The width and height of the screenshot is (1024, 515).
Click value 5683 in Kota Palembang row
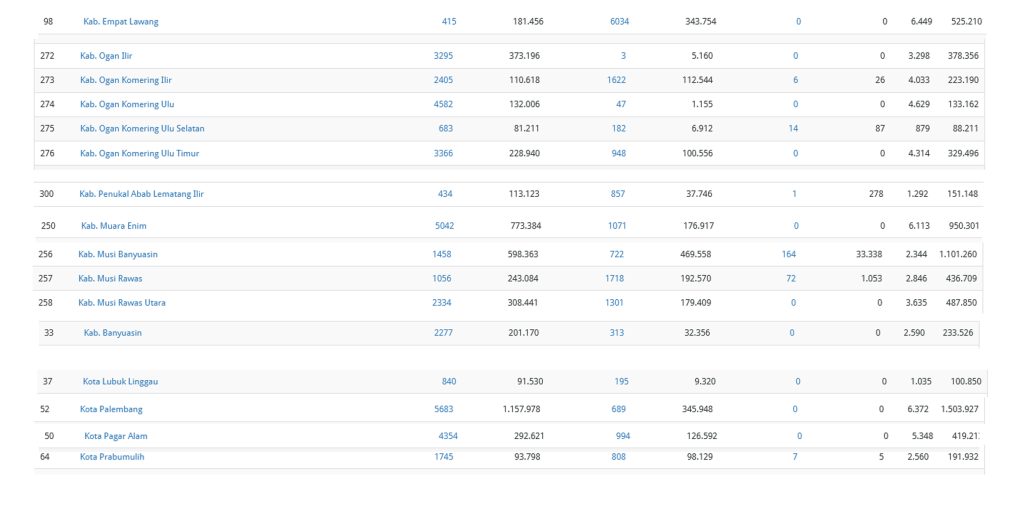pos(443,409)
